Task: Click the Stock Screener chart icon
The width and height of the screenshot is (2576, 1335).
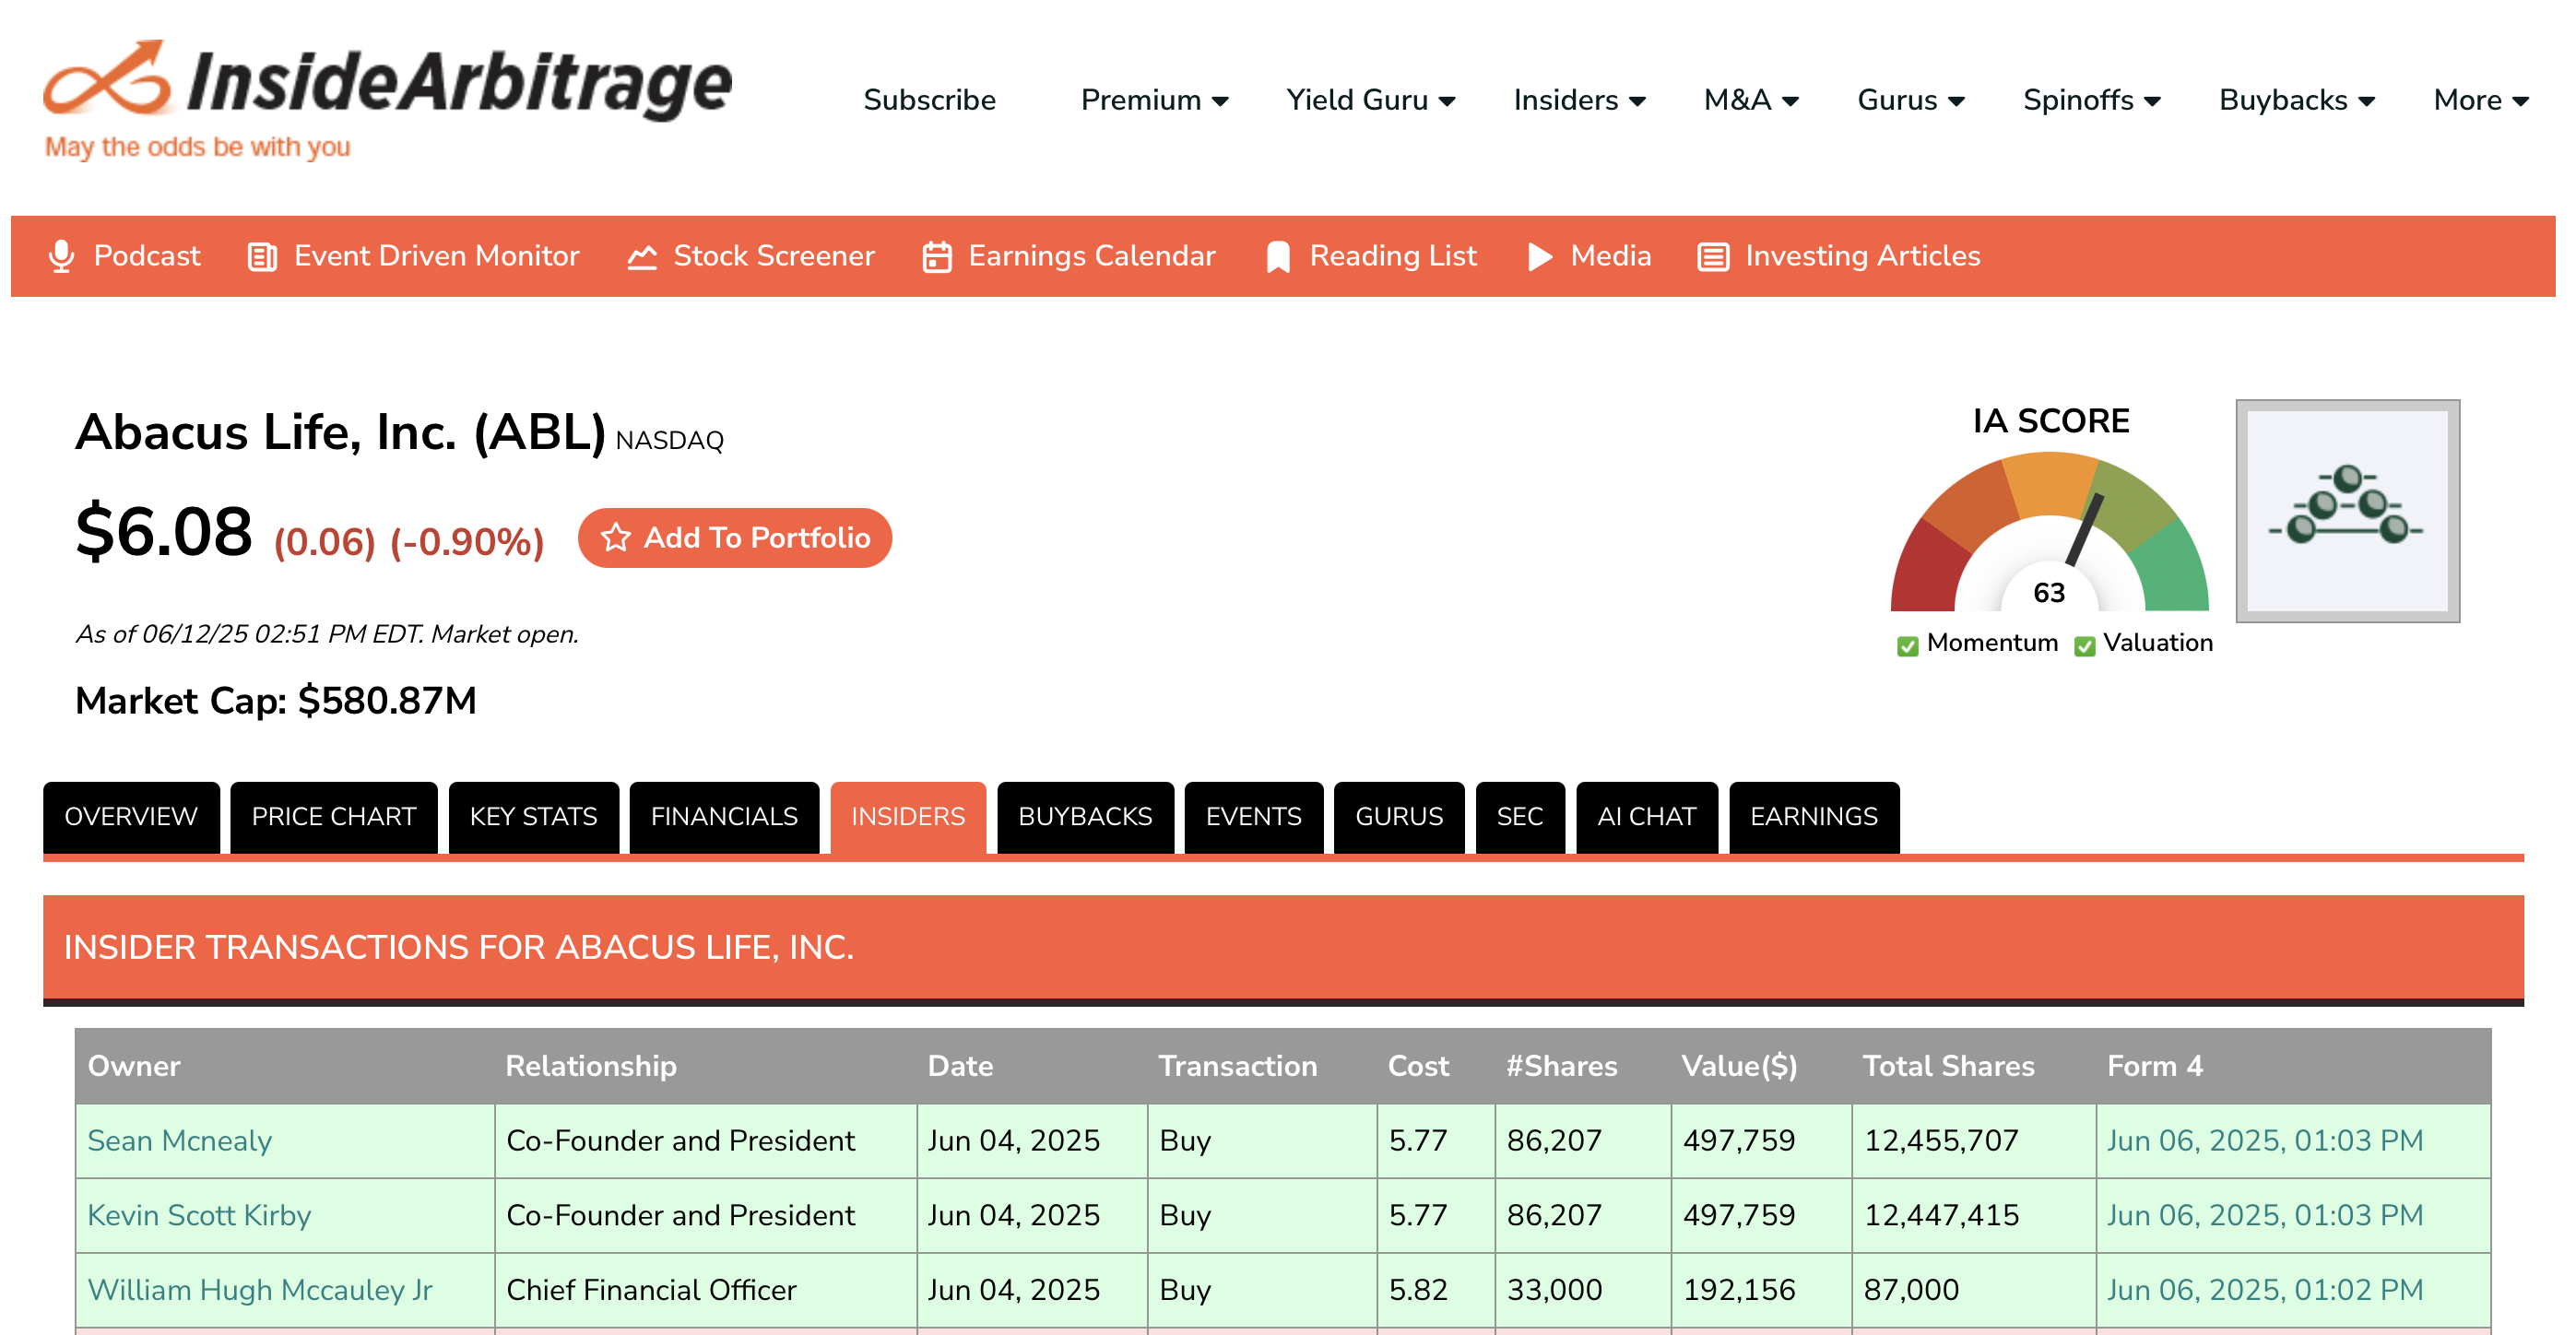Action: click(x=641, y=257)
